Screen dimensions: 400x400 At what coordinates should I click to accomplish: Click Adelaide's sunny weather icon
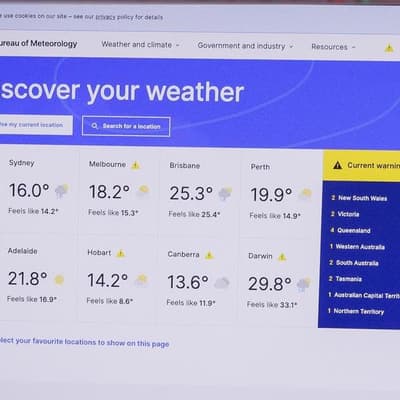[x=59, y=280]
